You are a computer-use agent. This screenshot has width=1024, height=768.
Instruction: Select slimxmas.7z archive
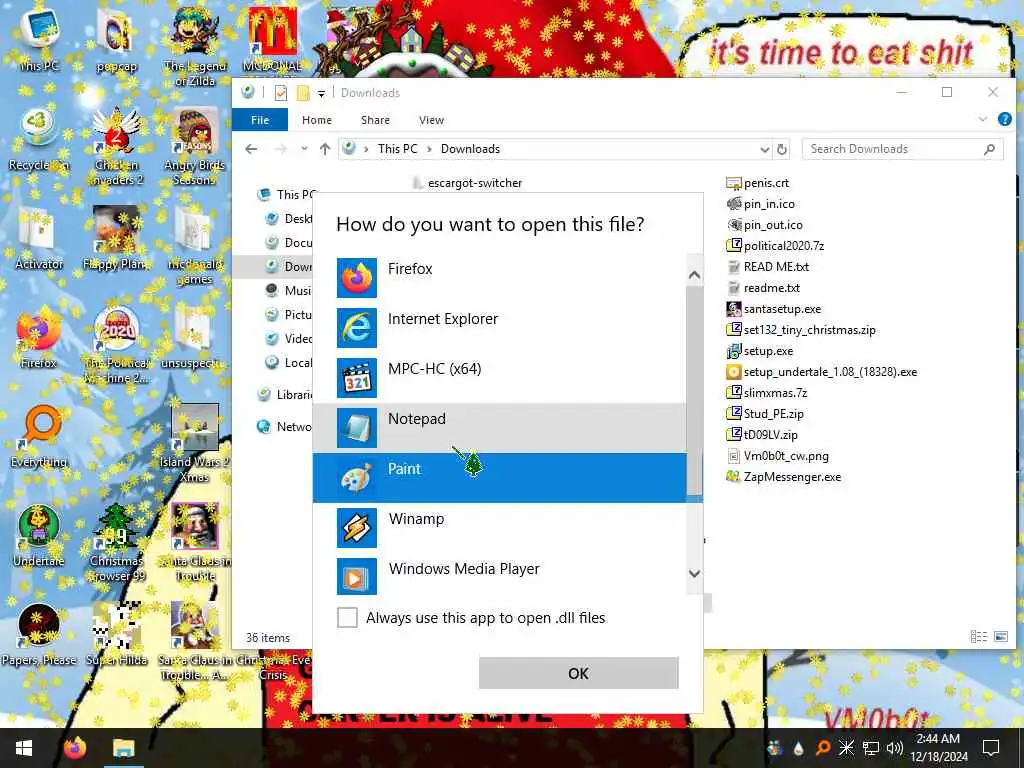[x=767, y=392]
